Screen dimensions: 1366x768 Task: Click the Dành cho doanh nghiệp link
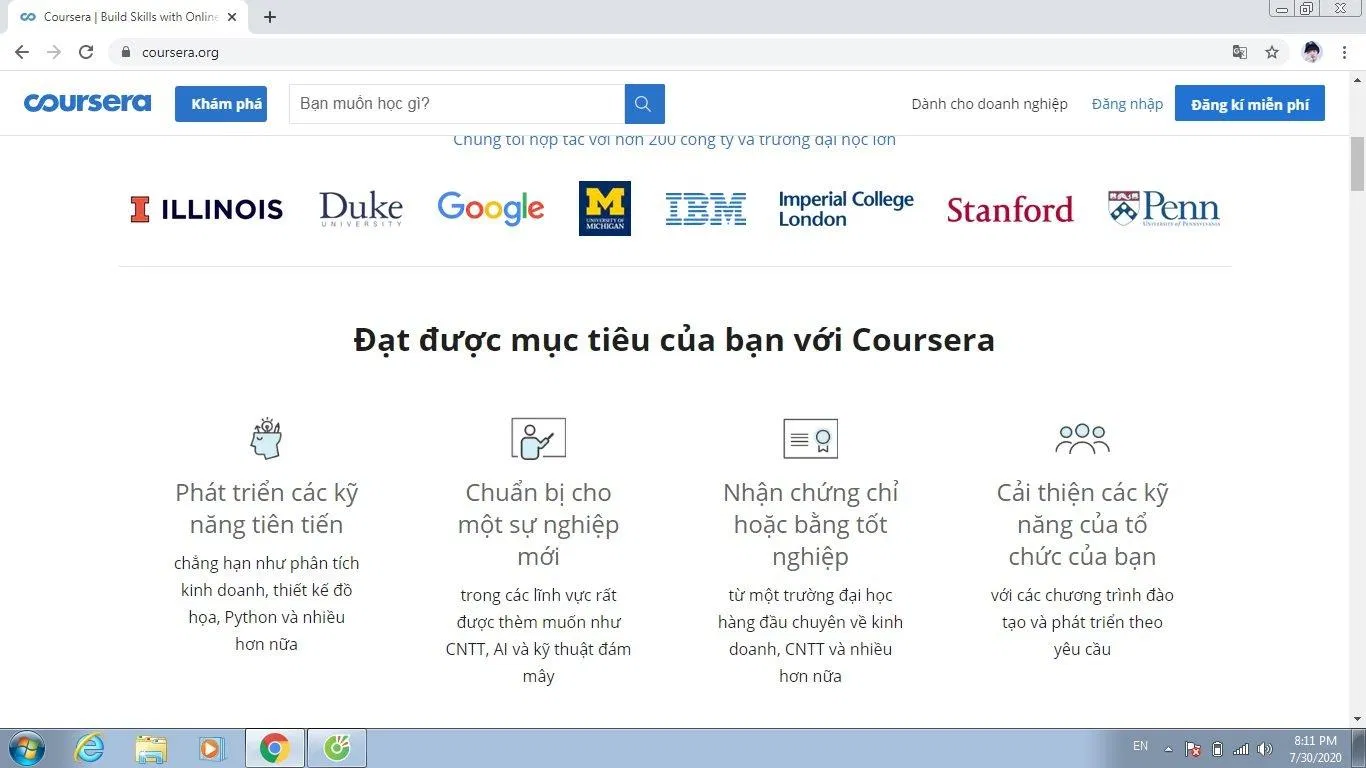[989, 103]
